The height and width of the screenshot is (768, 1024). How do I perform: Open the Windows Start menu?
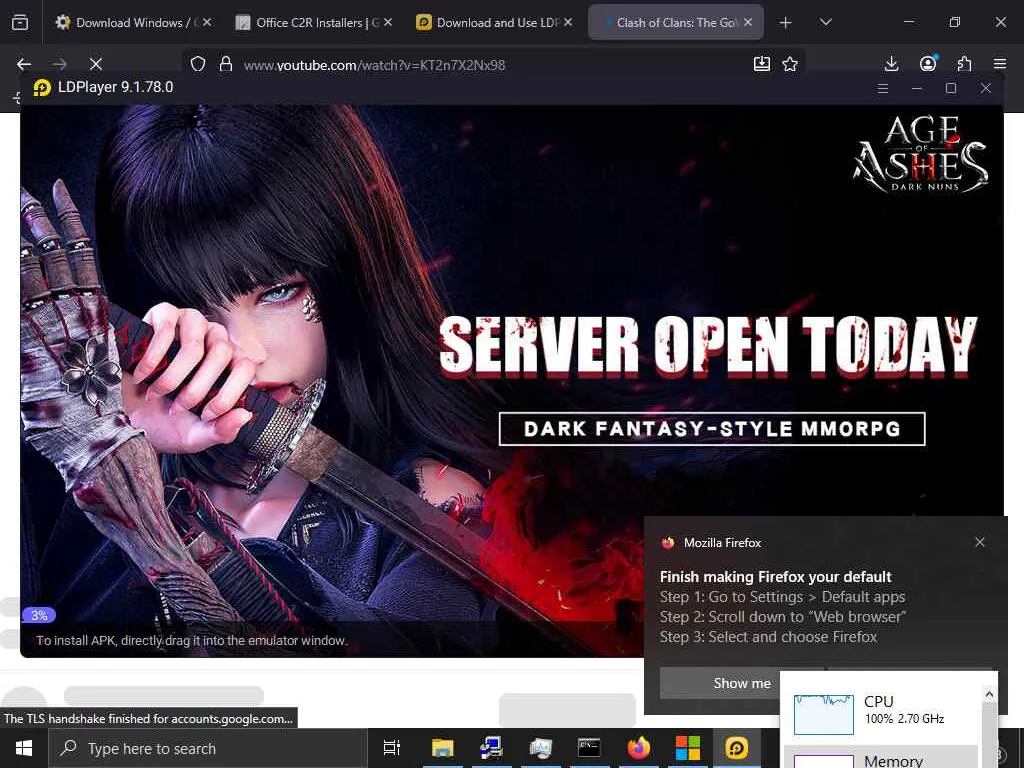click(24, 748)
